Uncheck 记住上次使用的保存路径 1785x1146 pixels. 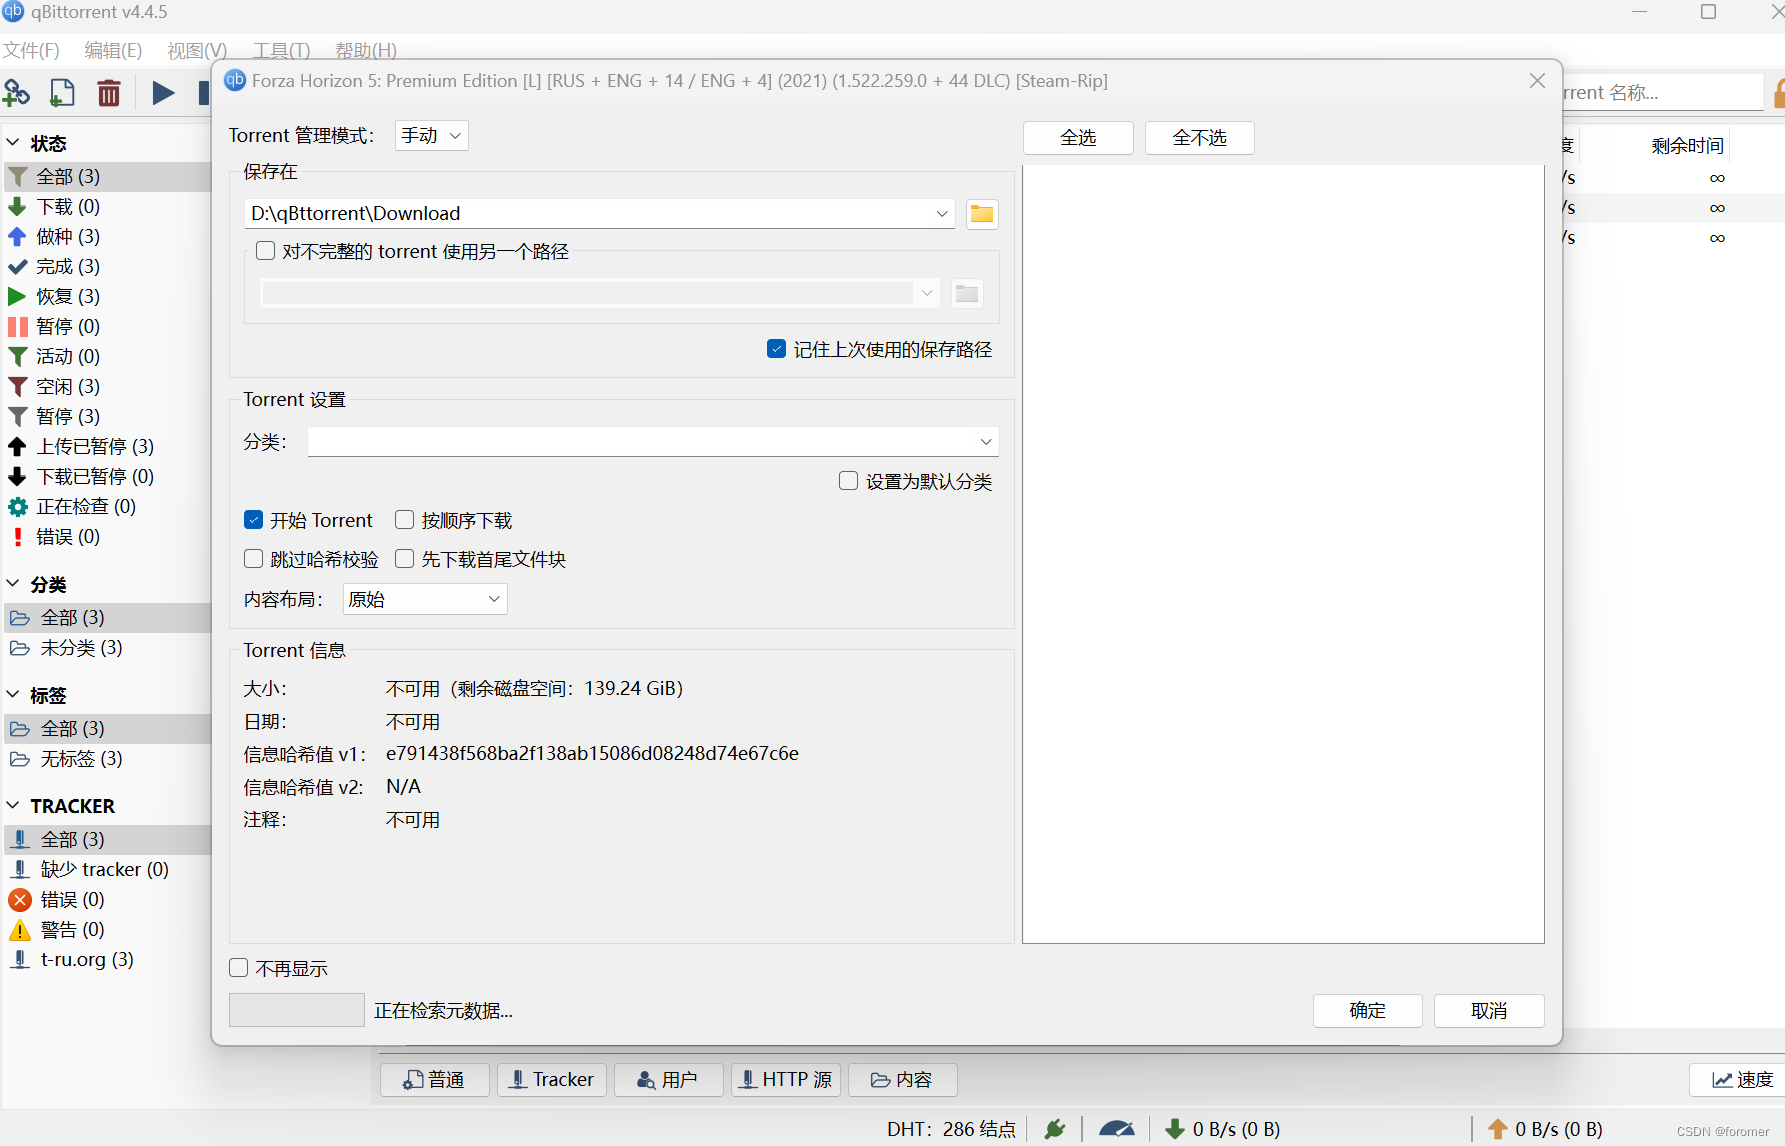pyautogui.click(x=777, y=348)
